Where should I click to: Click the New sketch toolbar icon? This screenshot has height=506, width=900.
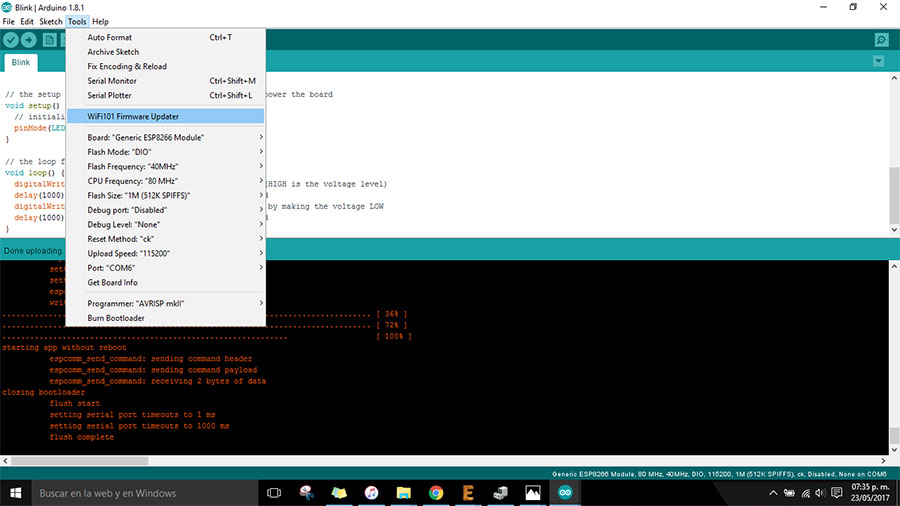point(49,40)
